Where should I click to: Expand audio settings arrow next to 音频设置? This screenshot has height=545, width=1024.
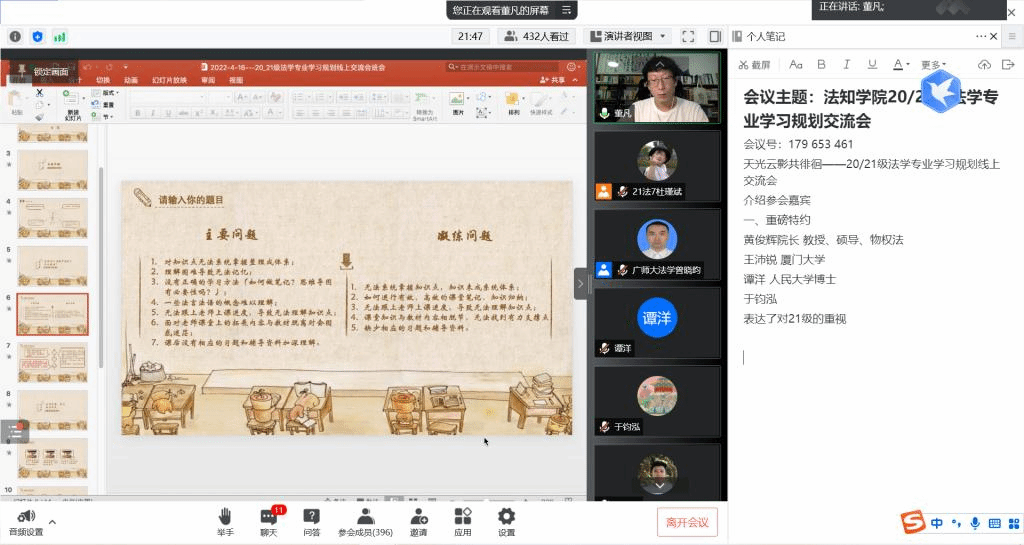(52, 521)
